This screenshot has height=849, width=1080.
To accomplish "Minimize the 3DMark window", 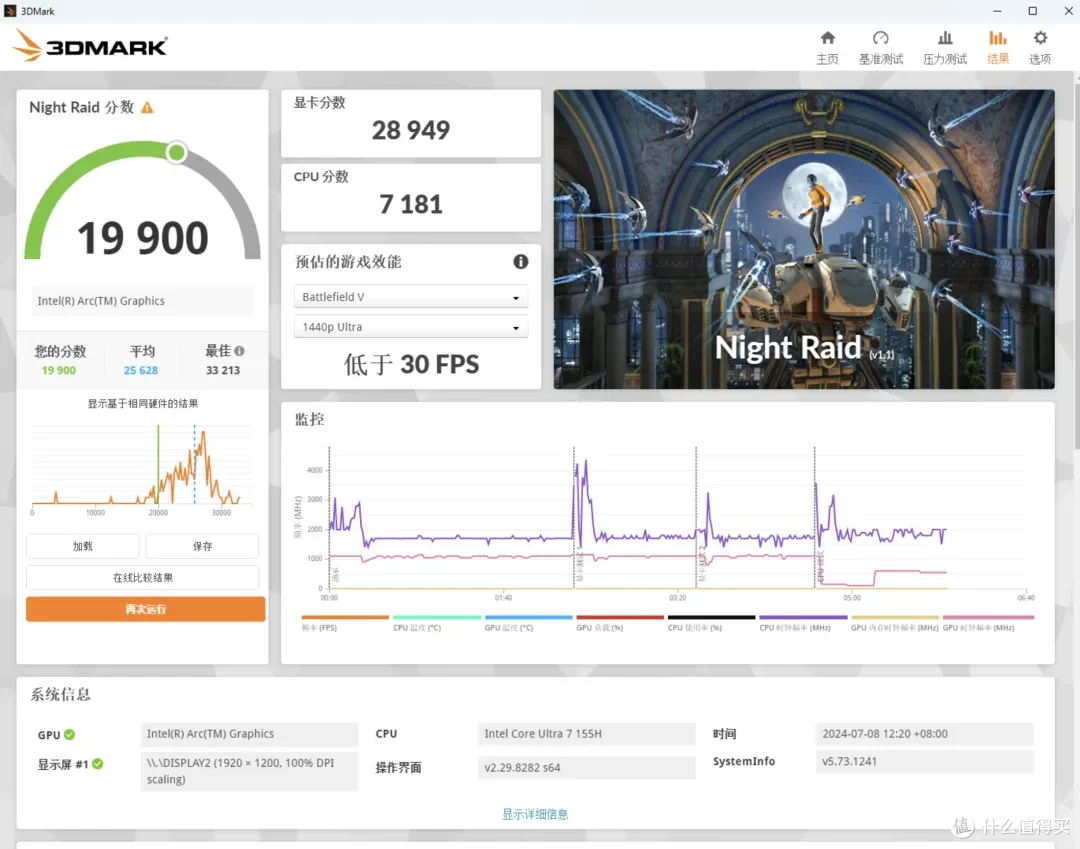I will 997,11.
